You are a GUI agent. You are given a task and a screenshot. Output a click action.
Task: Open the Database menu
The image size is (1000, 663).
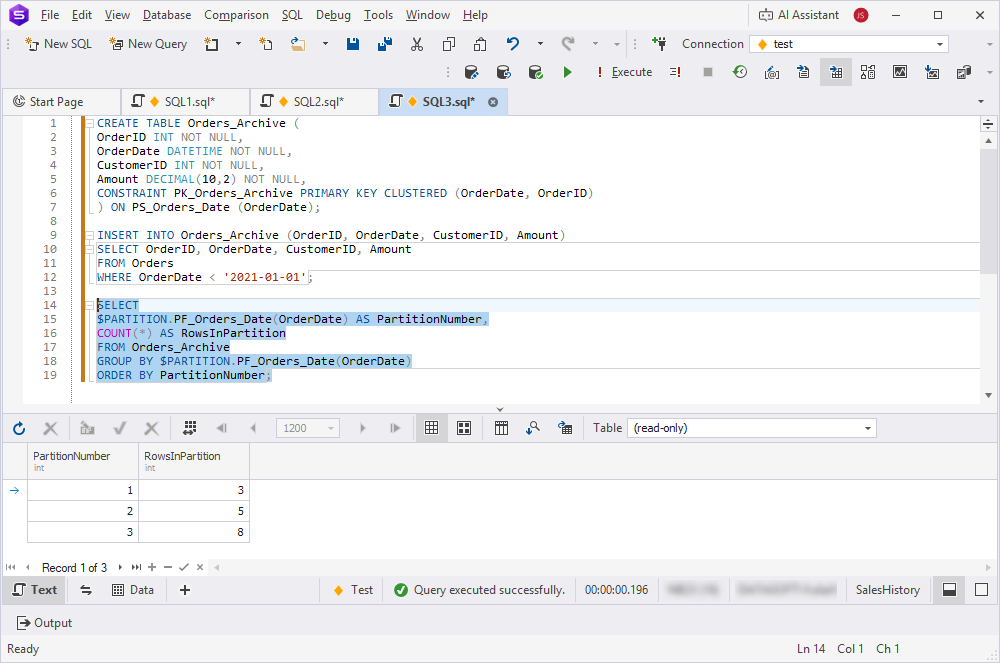pos(167,15)
